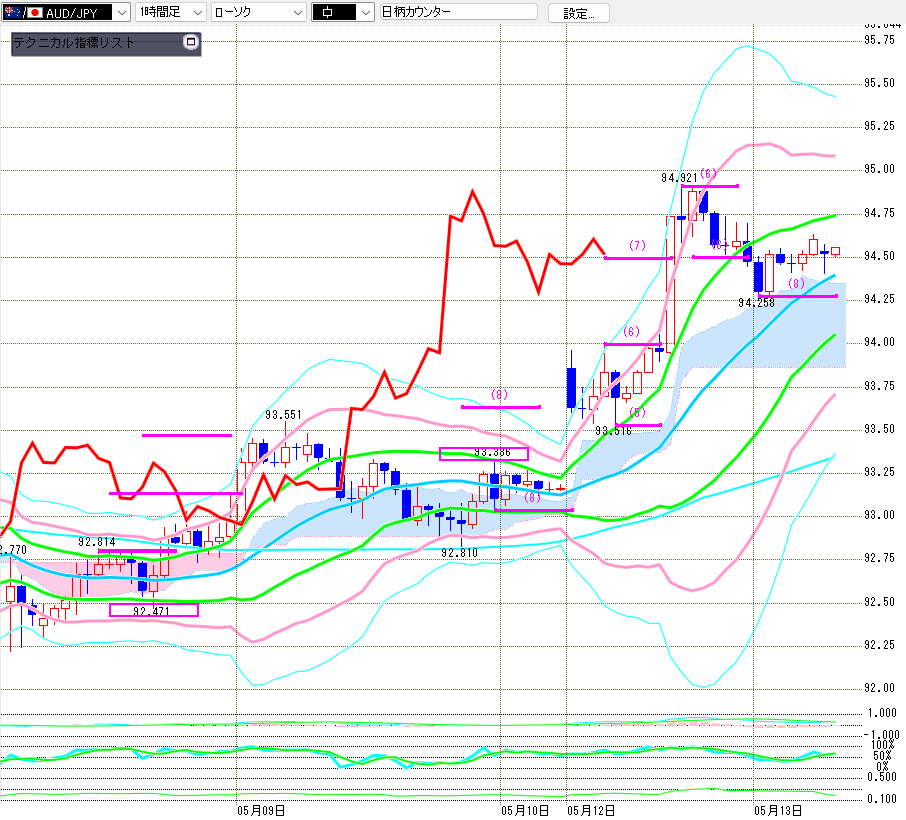
Task: Click the boxed 93.336 price label
Action: tap(484, 454)
